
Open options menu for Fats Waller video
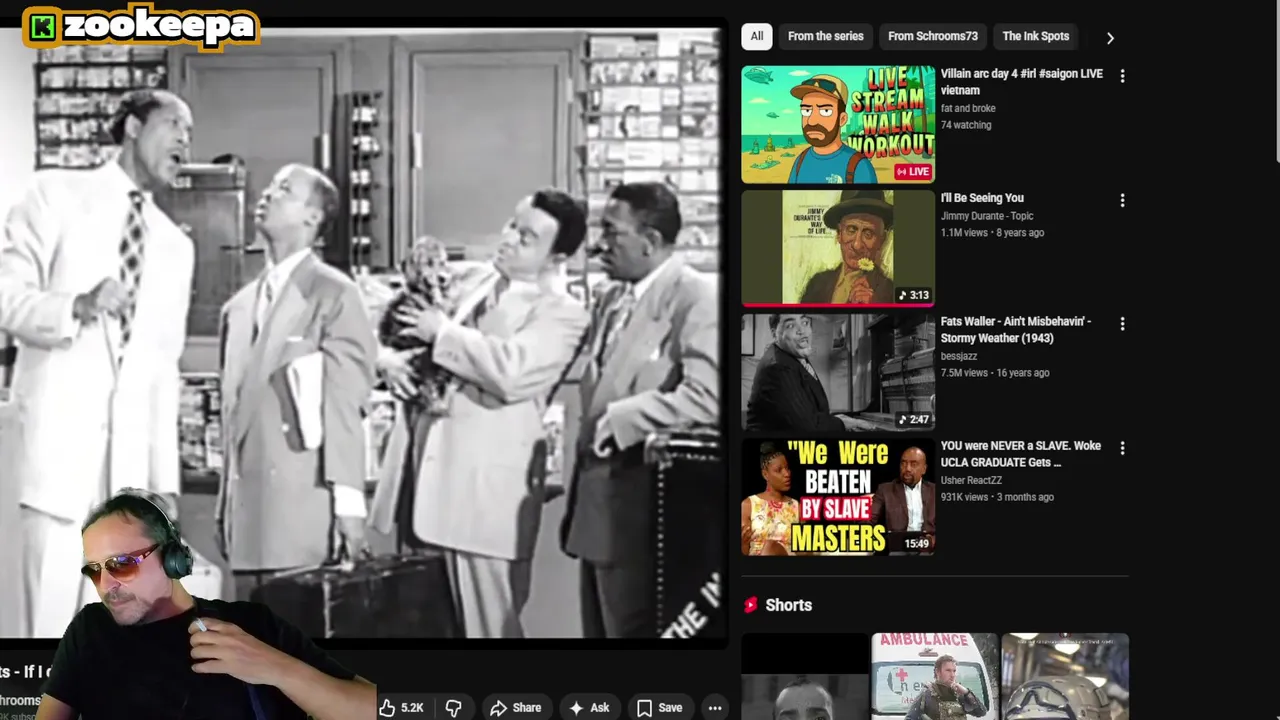pyautogui.click(x=1122, y=324)
